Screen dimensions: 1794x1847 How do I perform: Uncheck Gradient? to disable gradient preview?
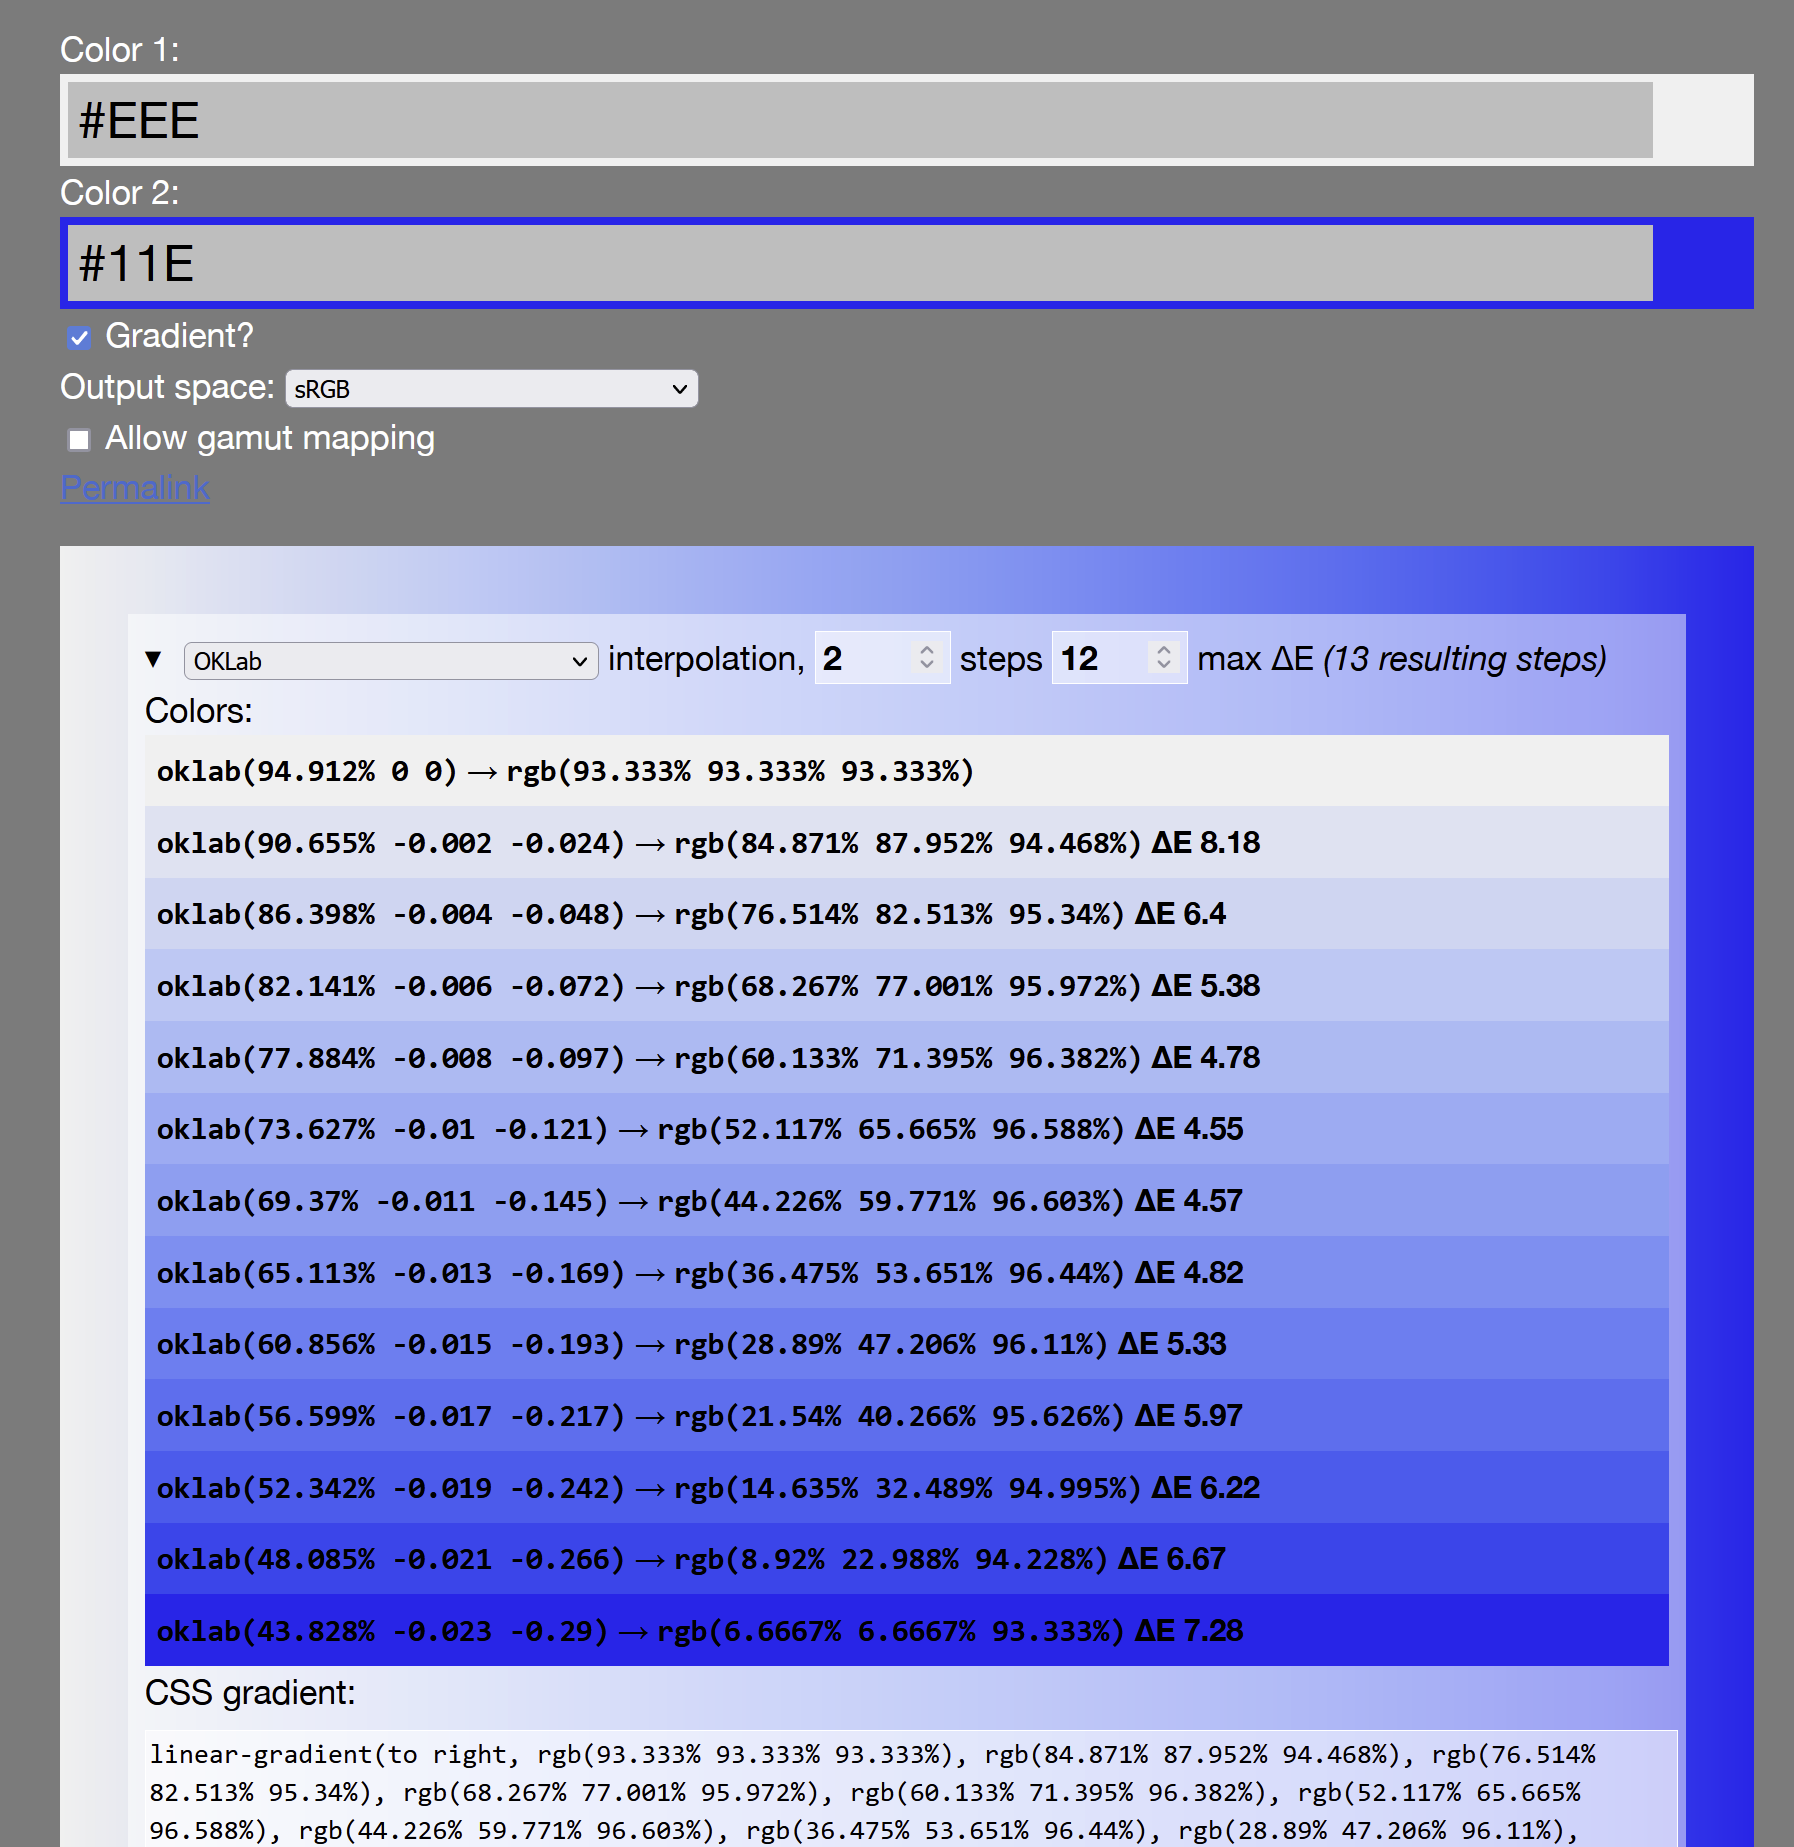pyautogui.click(x=80, y=338)
